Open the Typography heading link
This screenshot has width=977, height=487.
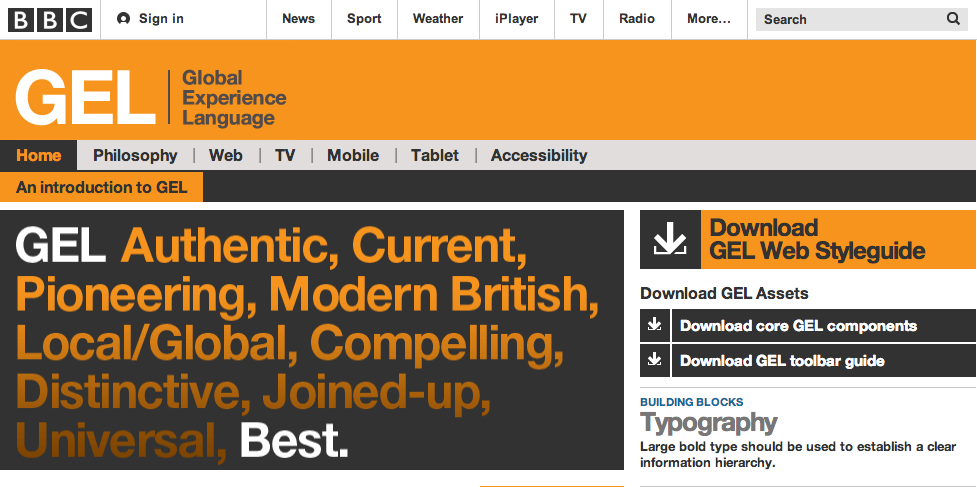708,423
